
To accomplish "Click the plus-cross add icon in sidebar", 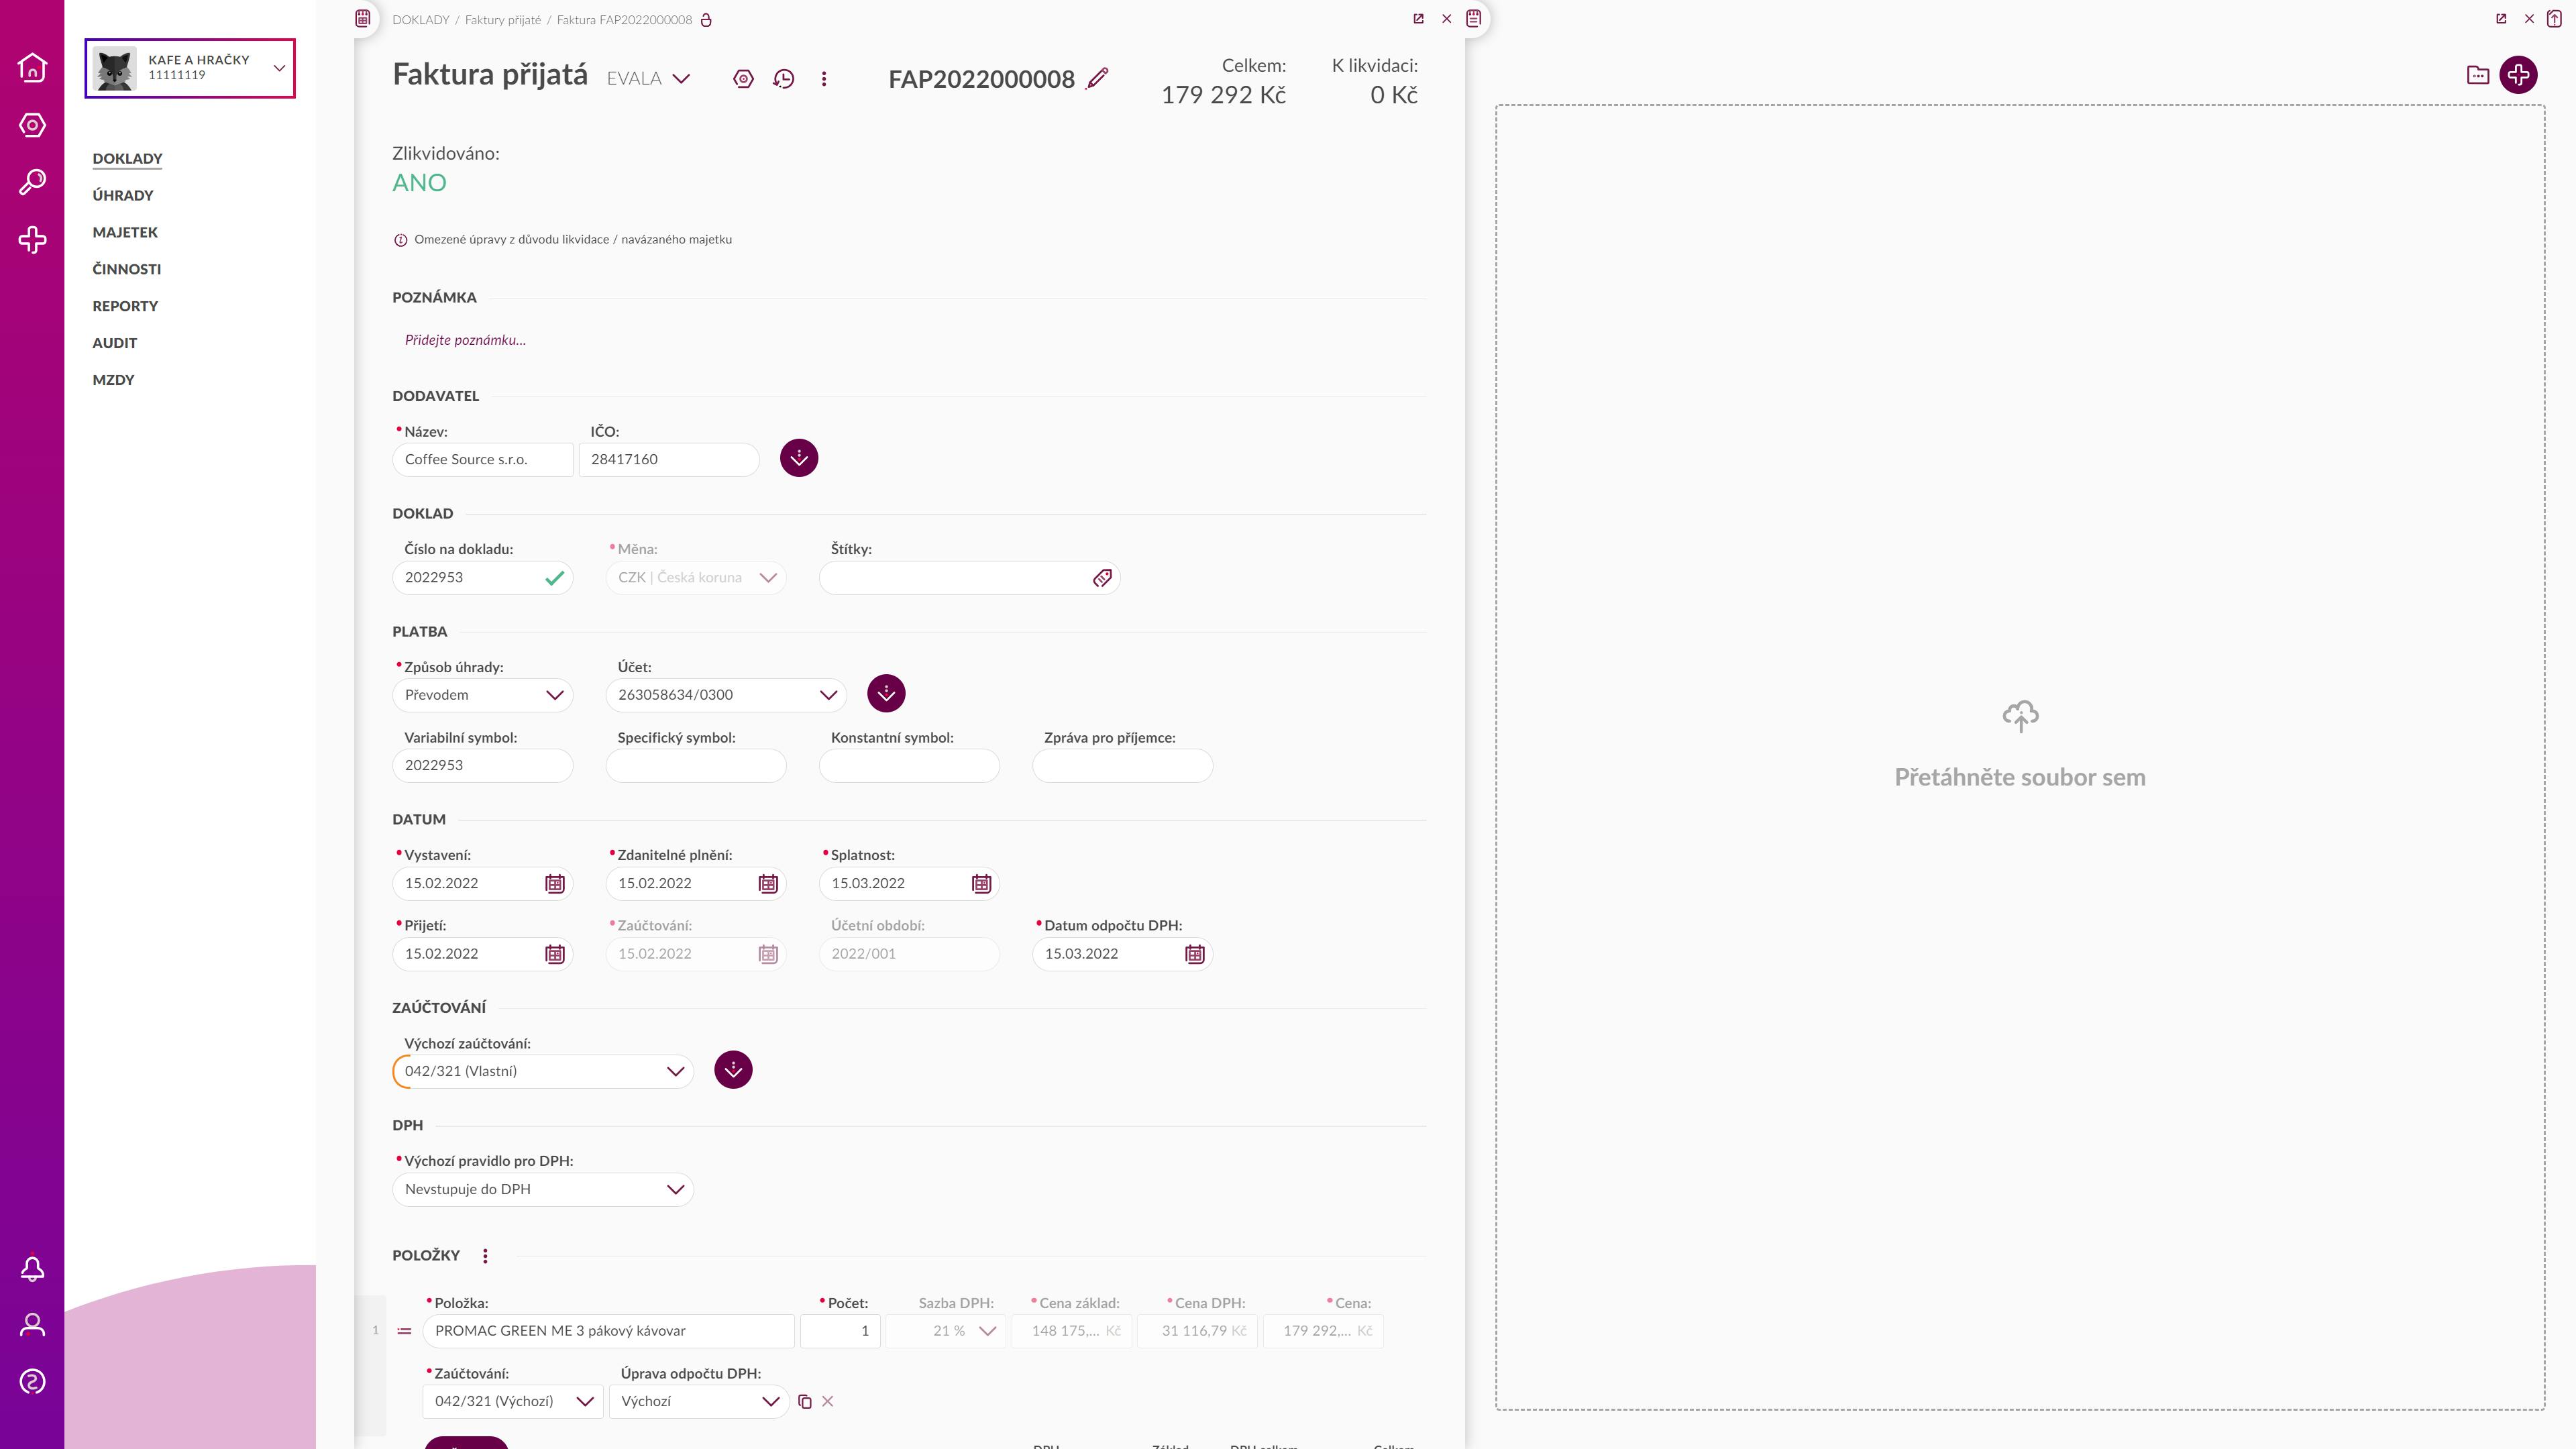I will [x=32, y=240].
